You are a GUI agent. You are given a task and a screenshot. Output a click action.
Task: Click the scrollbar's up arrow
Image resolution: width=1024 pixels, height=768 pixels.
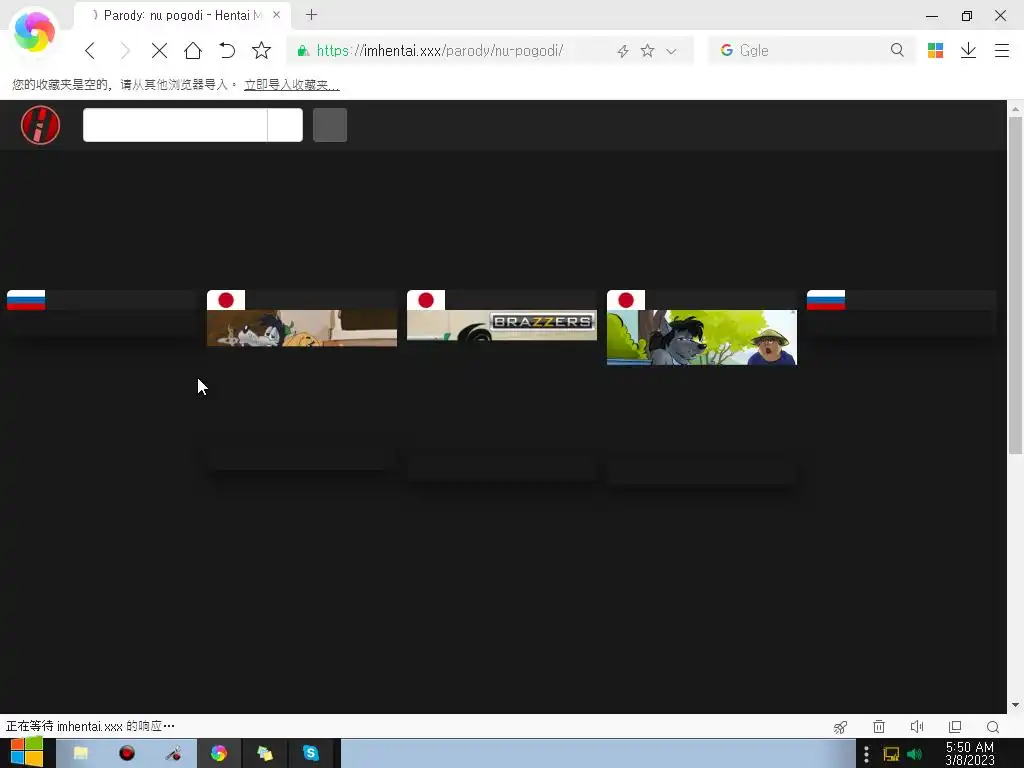1016,108
